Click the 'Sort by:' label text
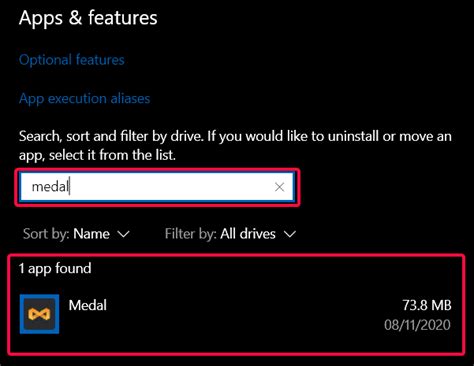Screen dimensions: 474x366 46,234
